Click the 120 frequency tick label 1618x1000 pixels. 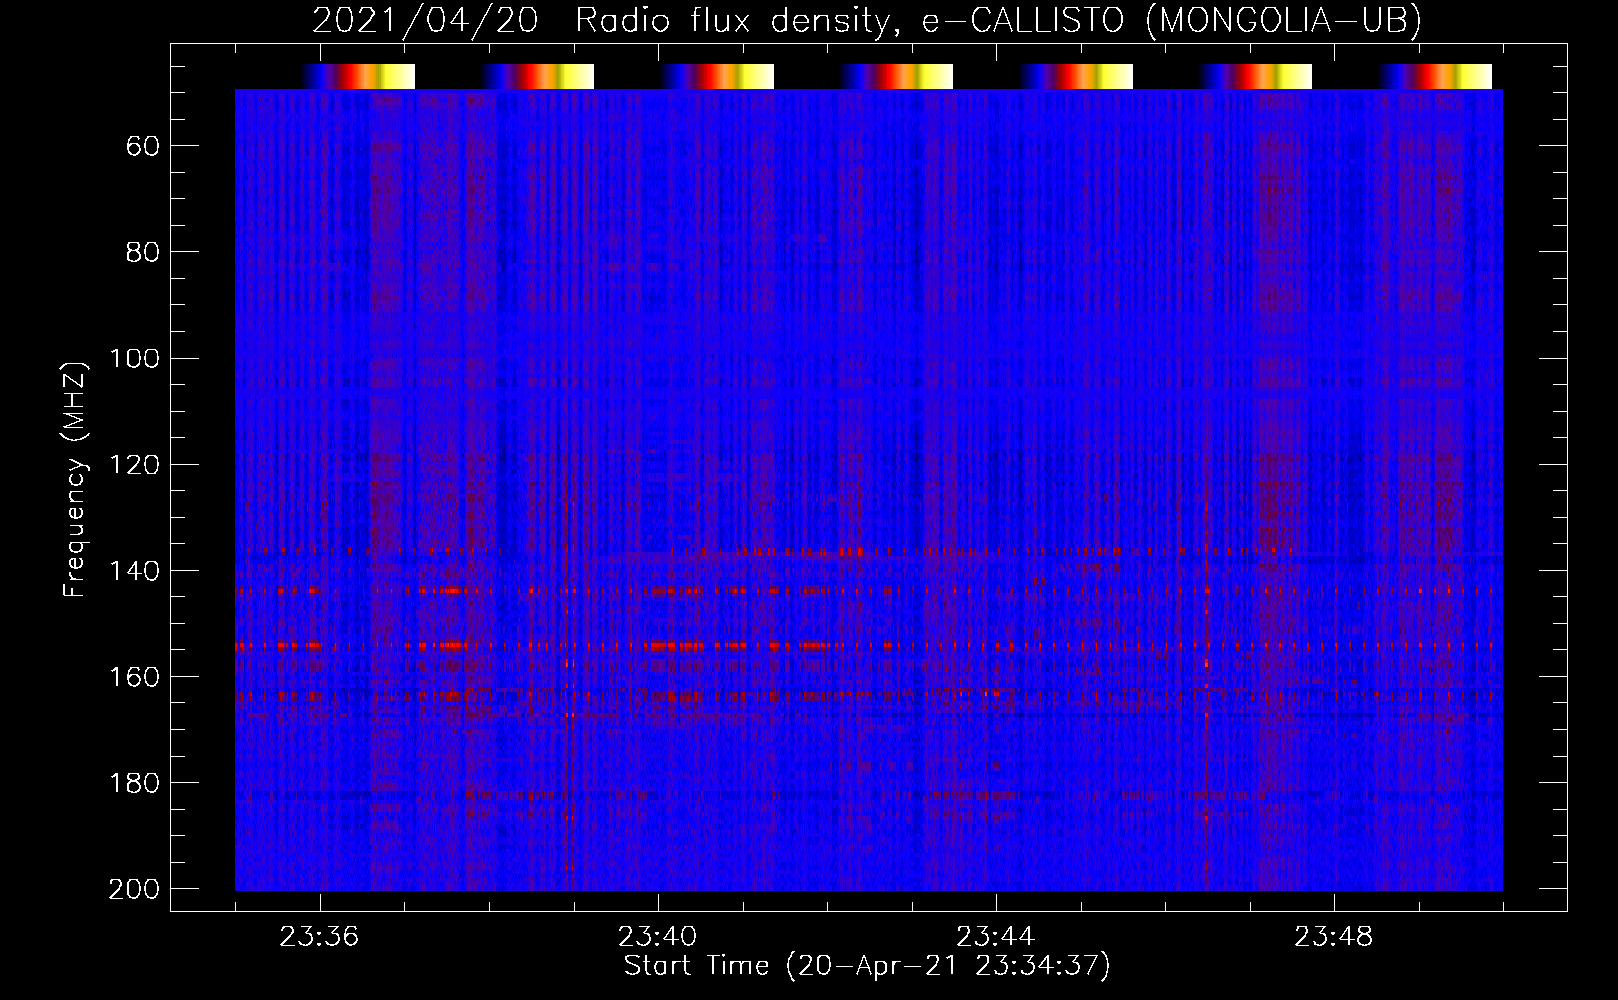click(135, 465)
